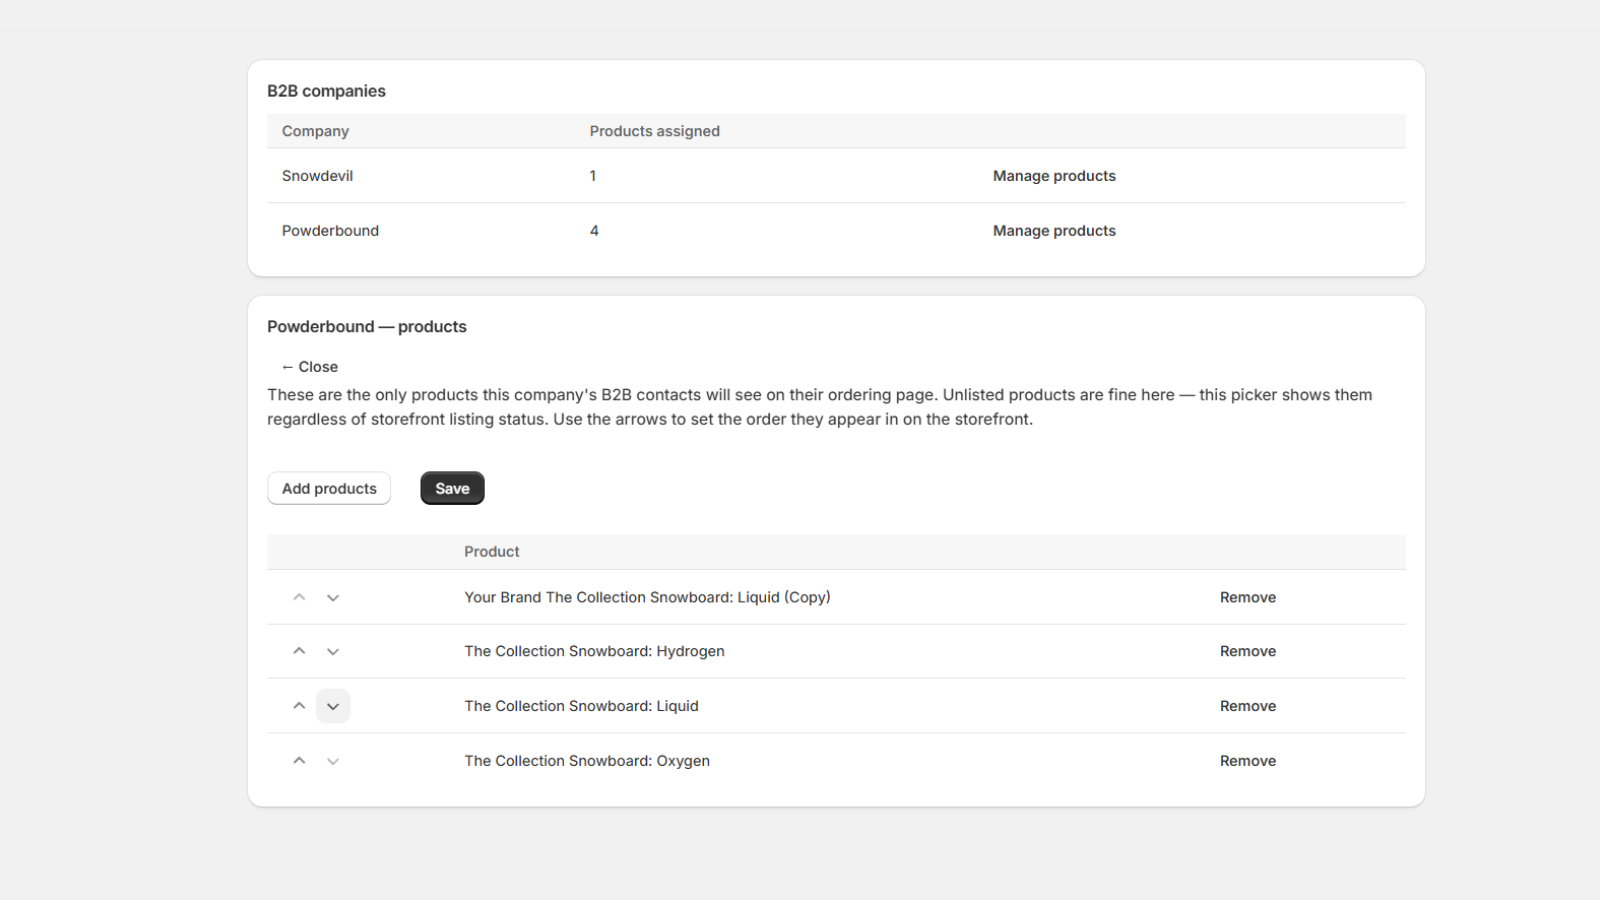Remove The Collection Snowboard: Liquid
The width and height of the screenshot is (1600, 900).
click(x=1248, y=706)
